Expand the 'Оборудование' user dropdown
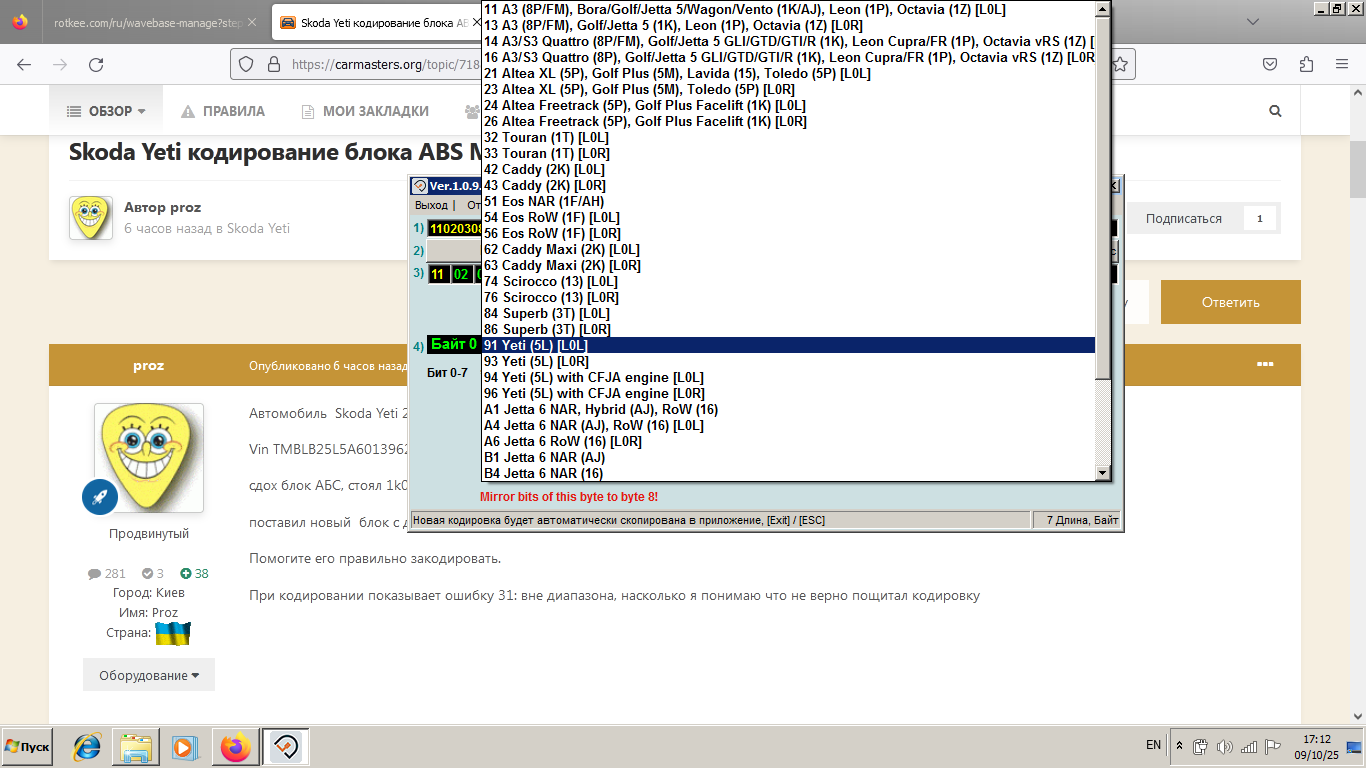The width and height of the screenshot is (1366, 768). [148, 675]
